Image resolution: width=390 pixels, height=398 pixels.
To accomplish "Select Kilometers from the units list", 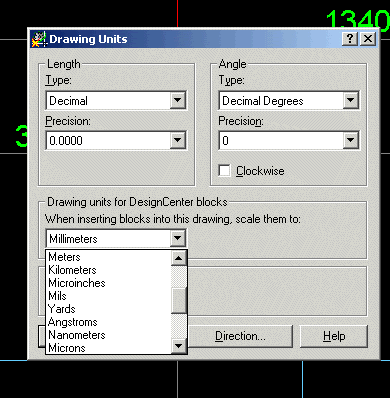I will pos(108,270).
